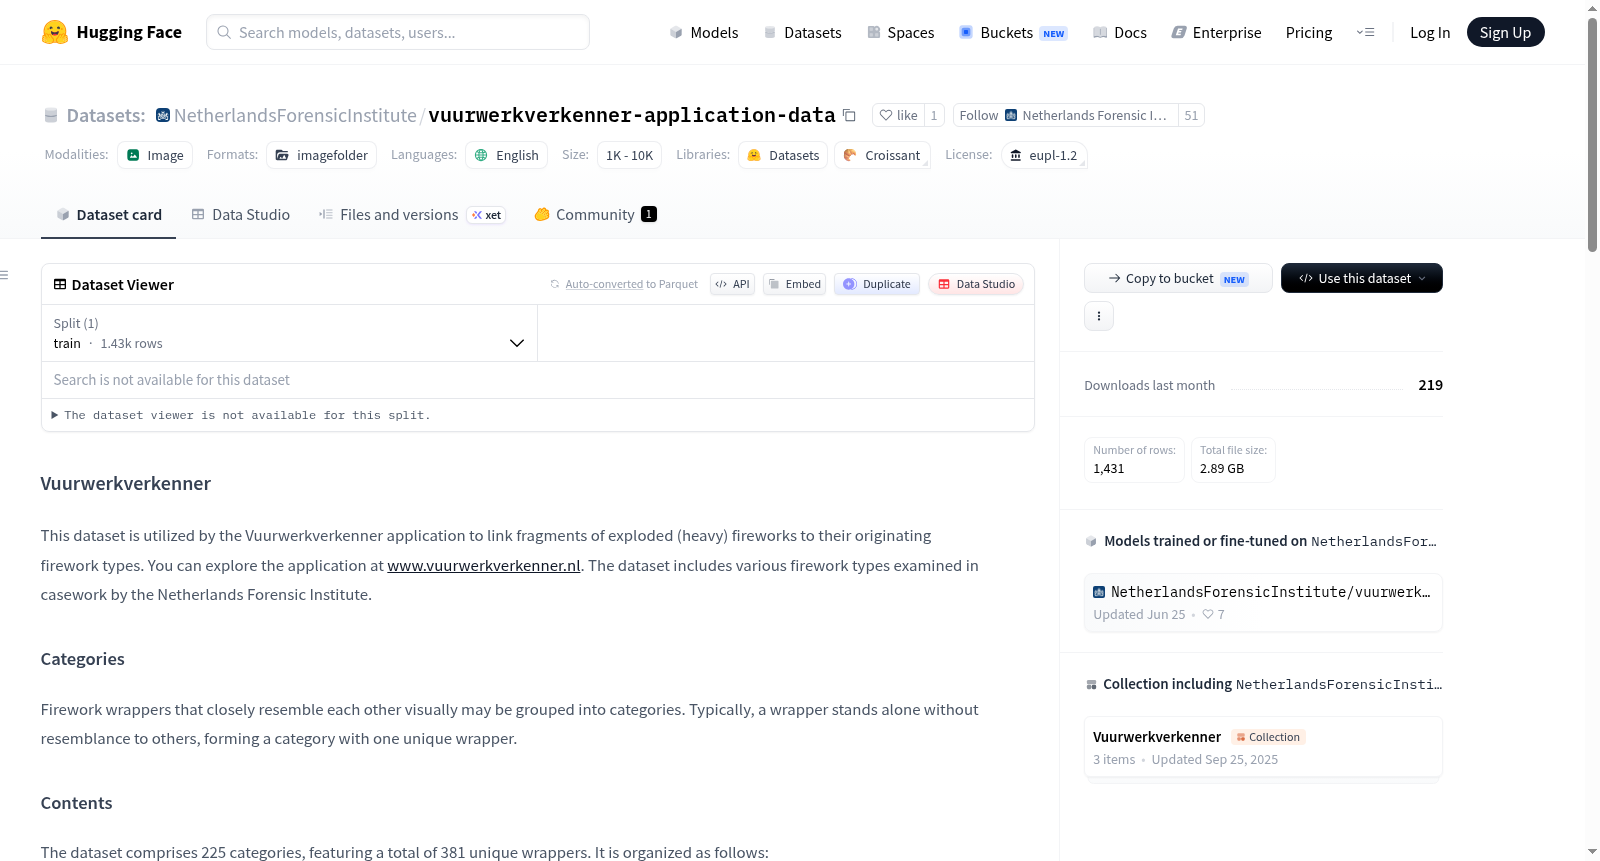Click the disabled dataset search field
Screen dimensions: 1600x861
pos(538,380)
